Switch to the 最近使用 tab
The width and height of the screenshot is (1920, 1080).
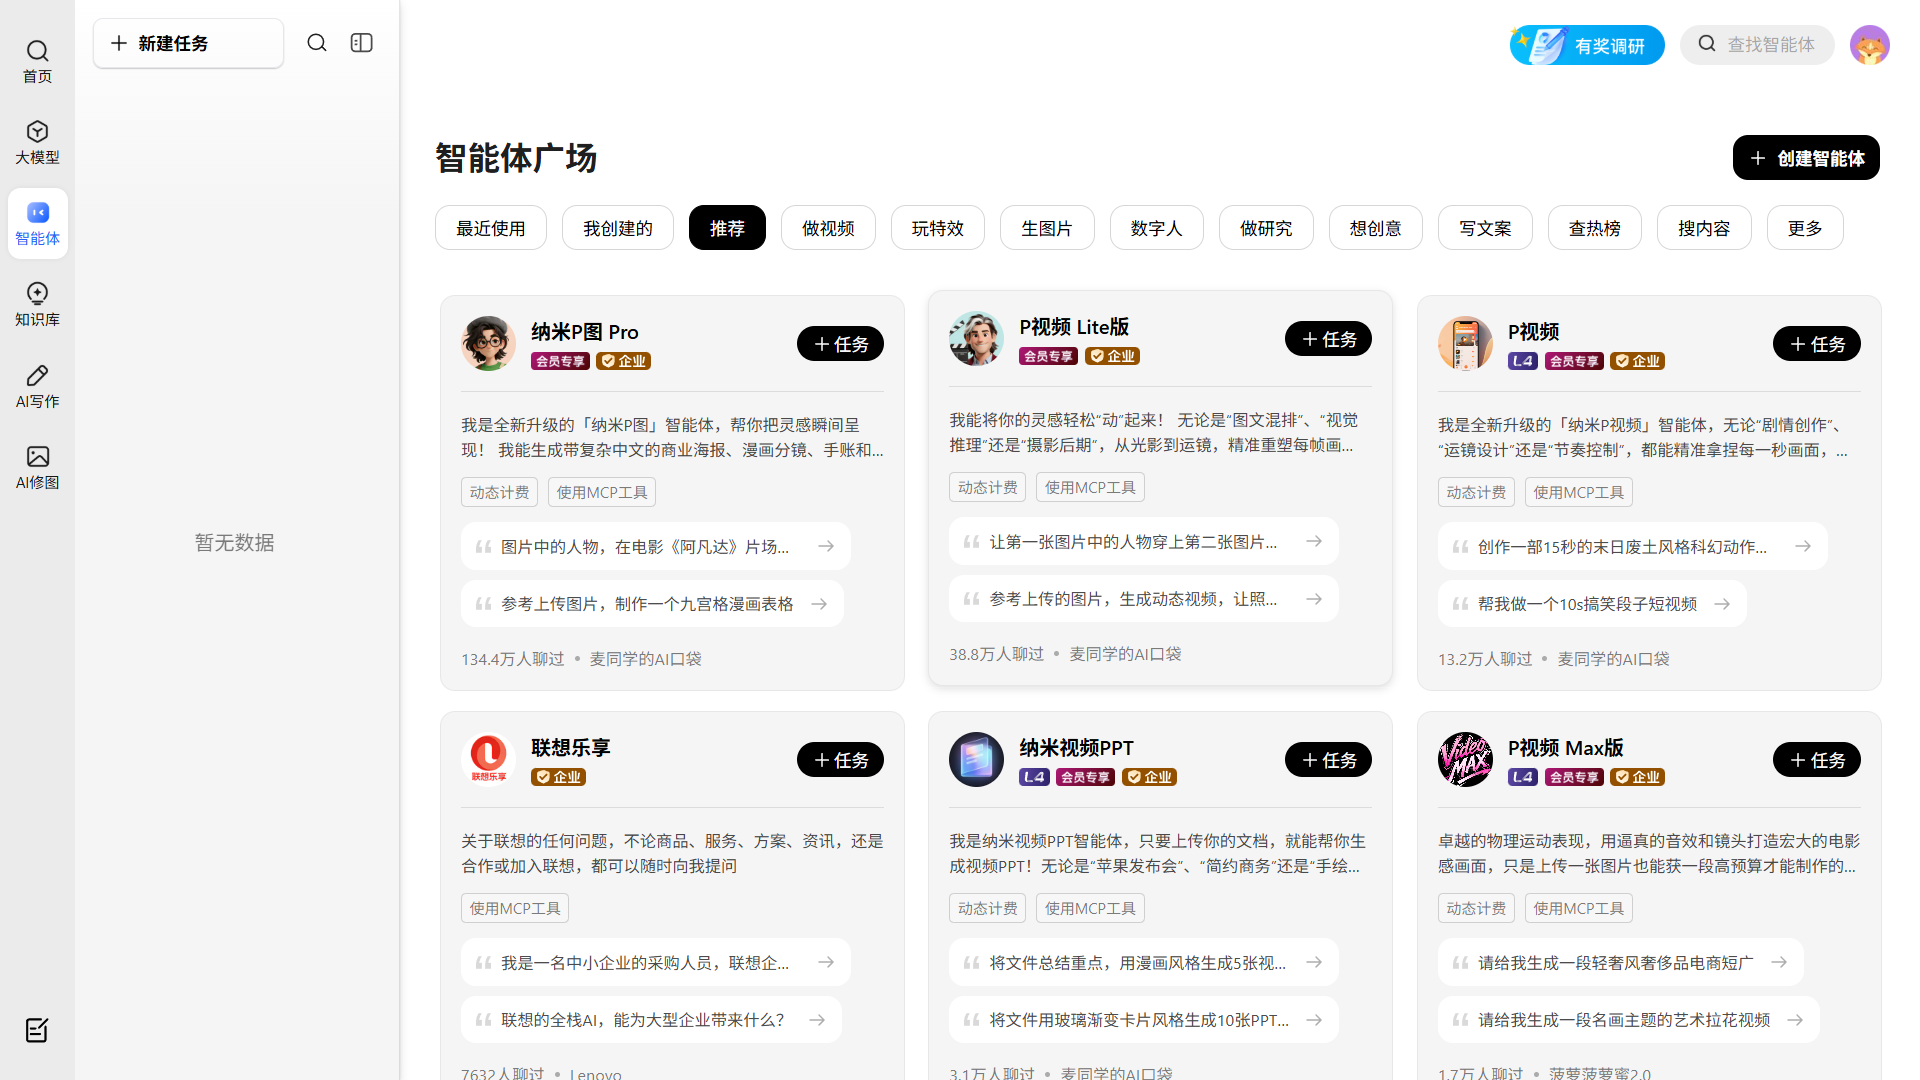(490, 228)
